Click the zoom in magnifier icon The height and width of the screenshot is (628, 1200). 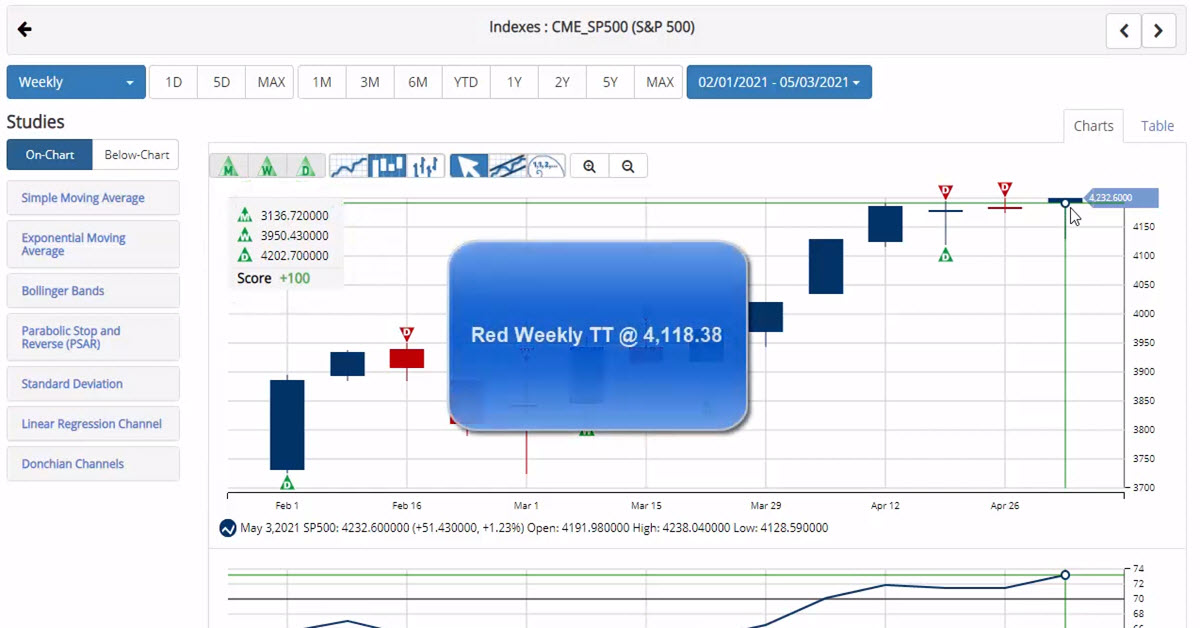(x=590, y=166)
